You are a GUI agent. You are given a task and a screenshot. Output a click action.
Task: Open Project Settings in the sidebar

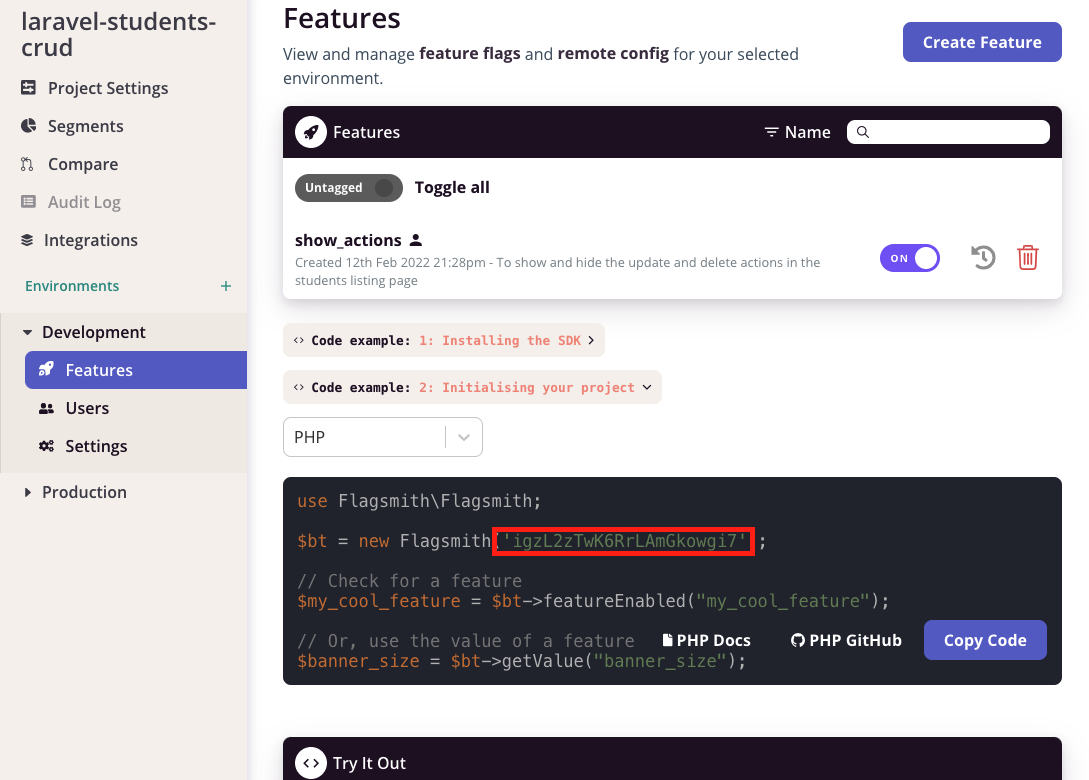[108, 88]
